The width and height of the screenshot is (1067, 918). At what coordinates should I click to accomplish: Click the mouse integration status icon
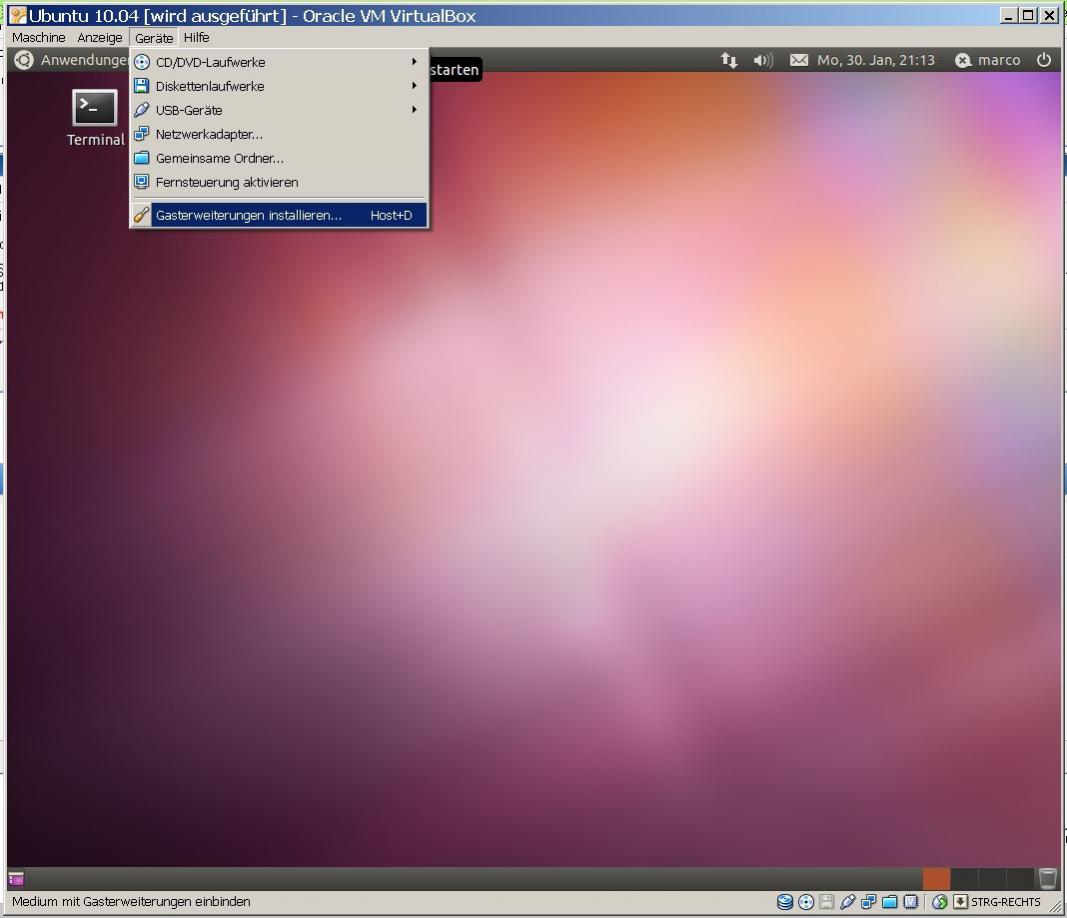point(940,902)
